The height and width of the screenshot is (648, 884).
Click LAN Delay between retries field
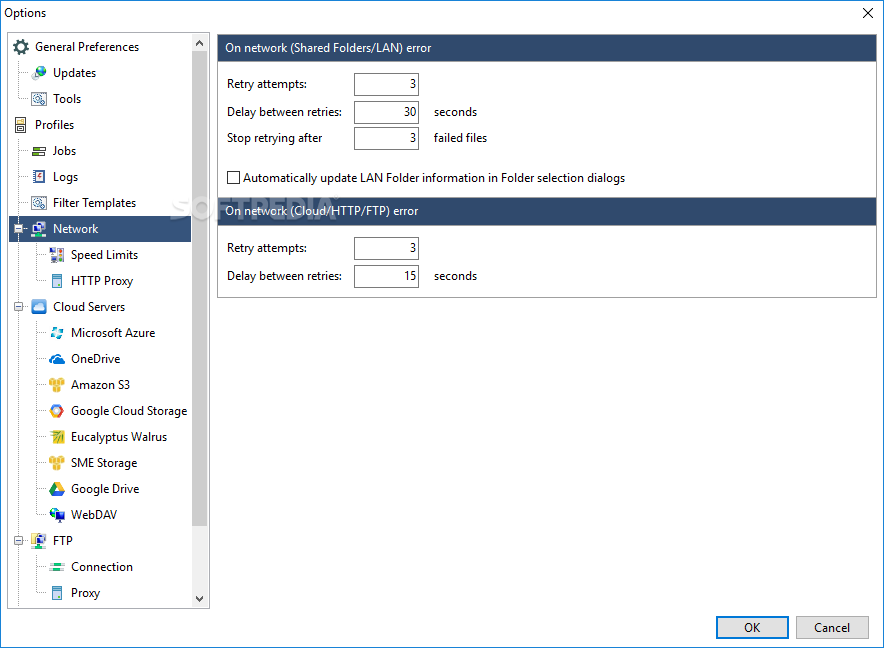pos(386,112)
